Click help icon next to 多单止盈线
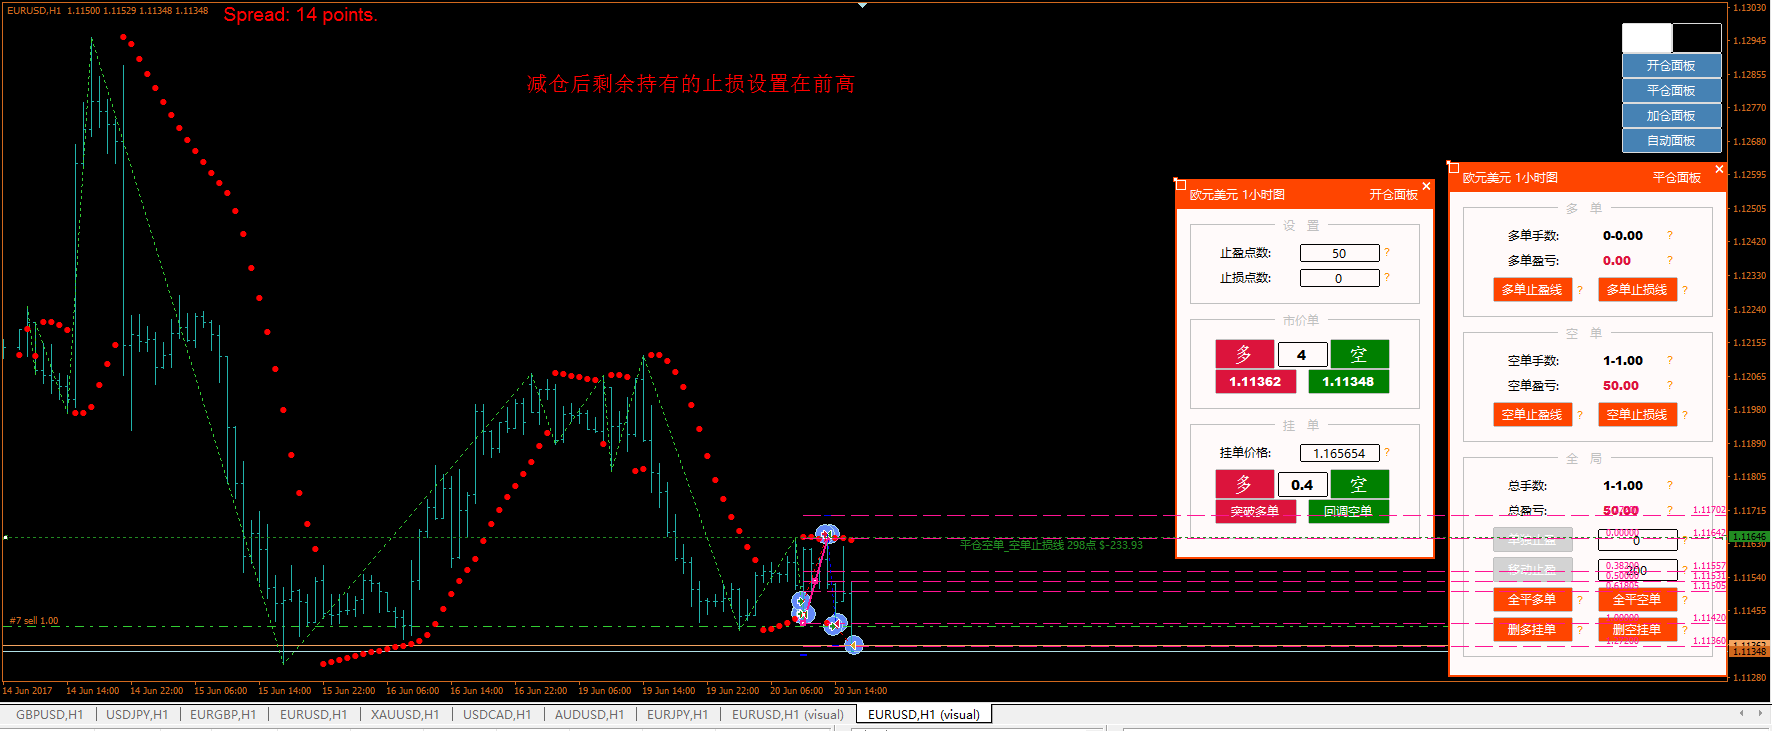This screenshot has height=731, width=1772. 1580,290
